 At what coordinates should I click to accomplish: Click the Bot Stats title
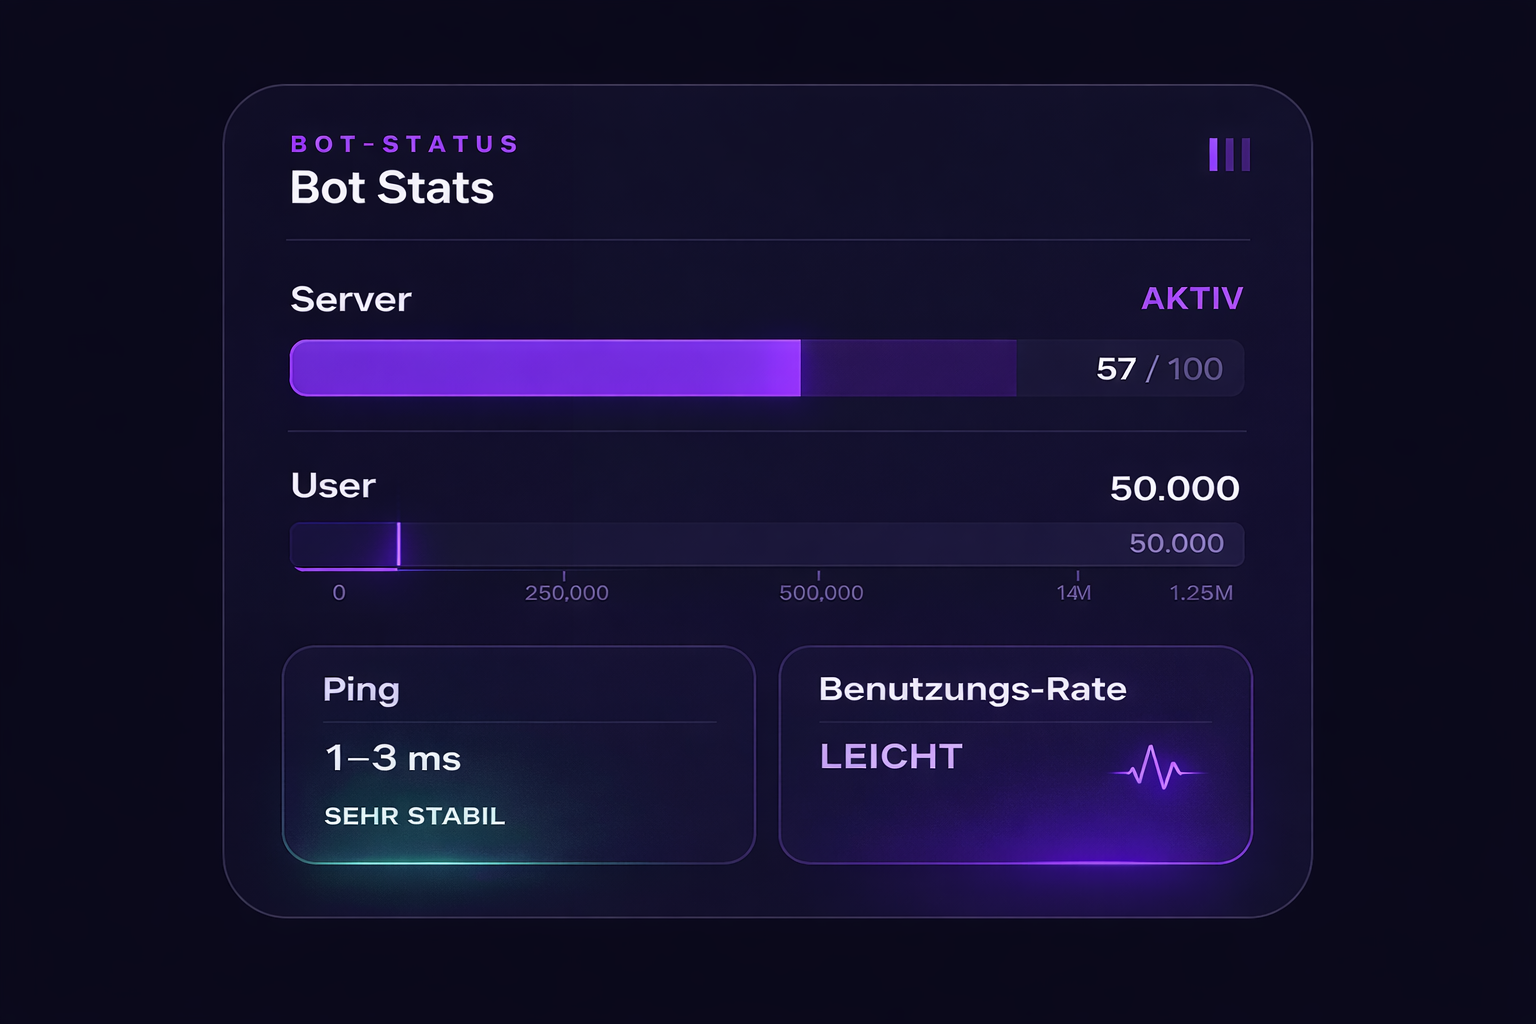coord(391,188)
